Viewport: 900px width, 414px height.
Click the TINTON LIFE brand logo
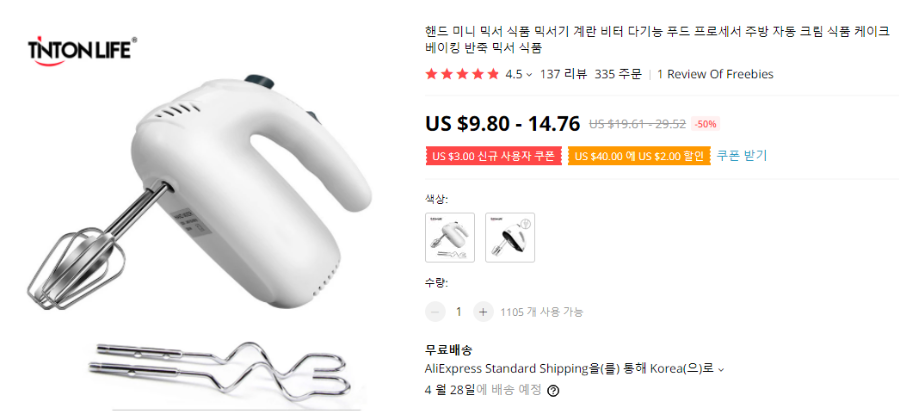click(83, 51)
